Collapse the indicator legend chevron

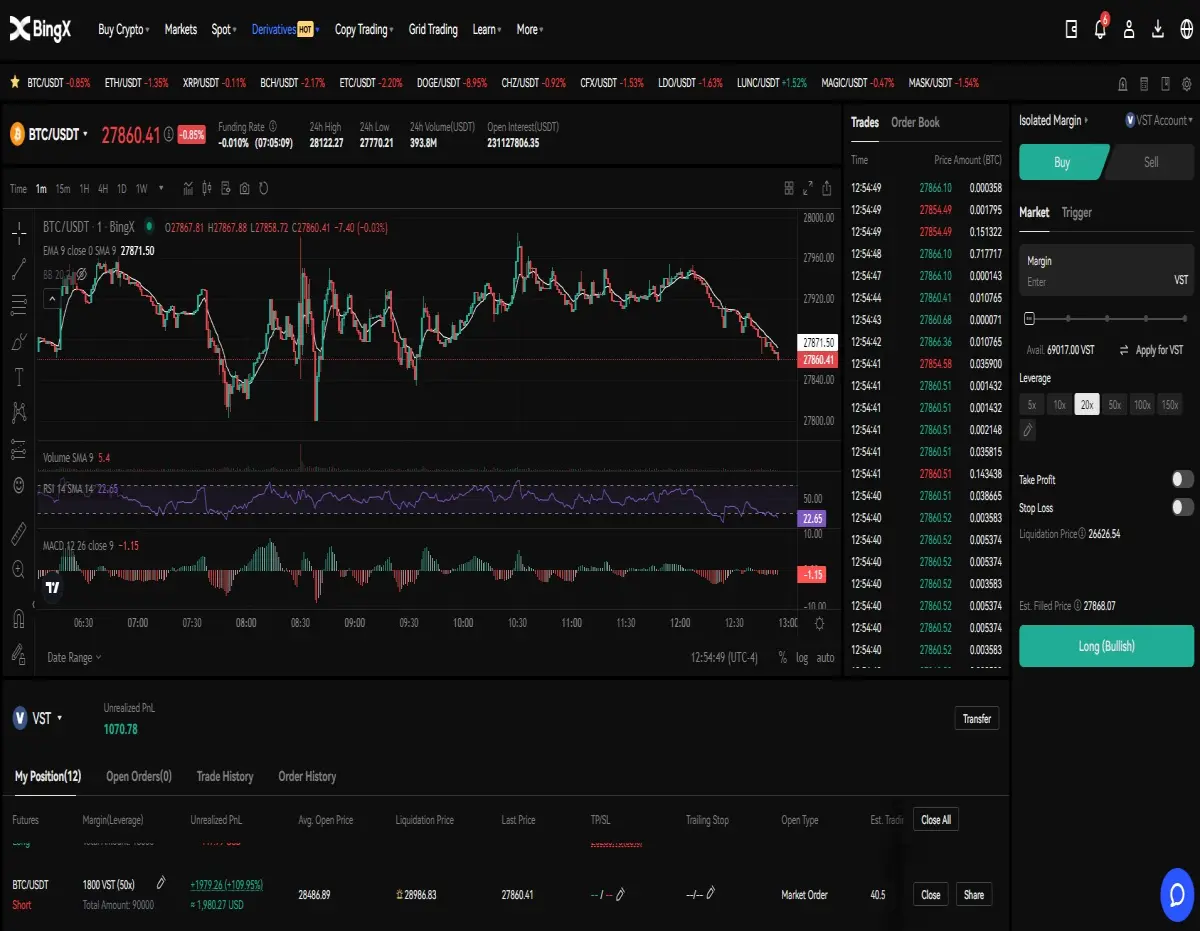(50, 297)
